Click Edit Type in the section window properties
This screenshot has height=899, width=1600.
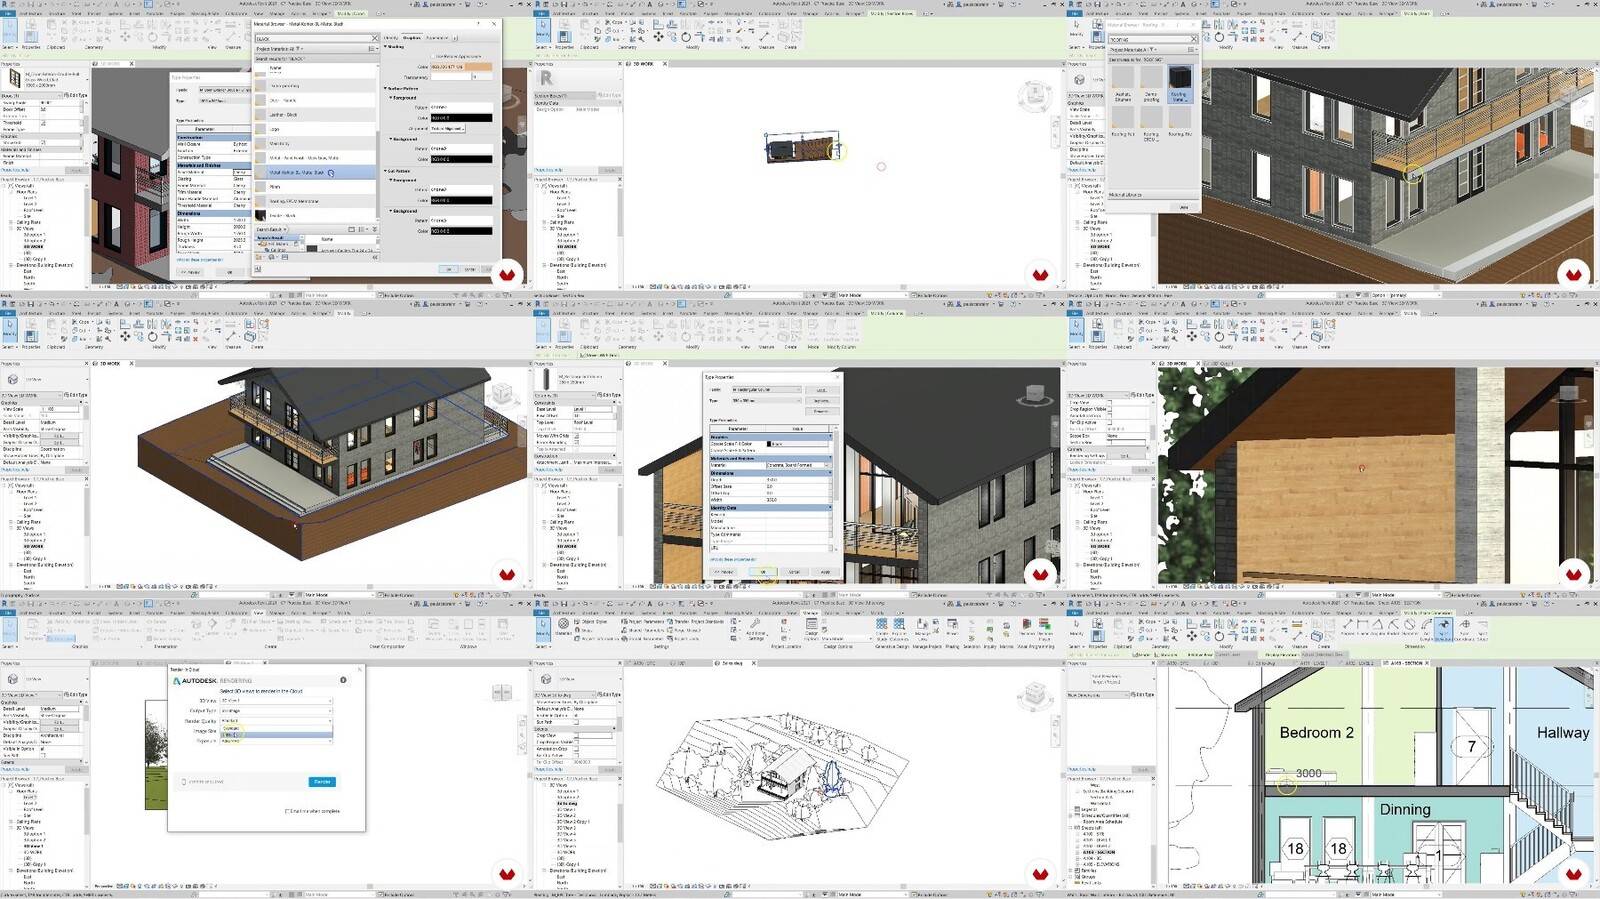pyautogui.click(x=1143, y=694)
